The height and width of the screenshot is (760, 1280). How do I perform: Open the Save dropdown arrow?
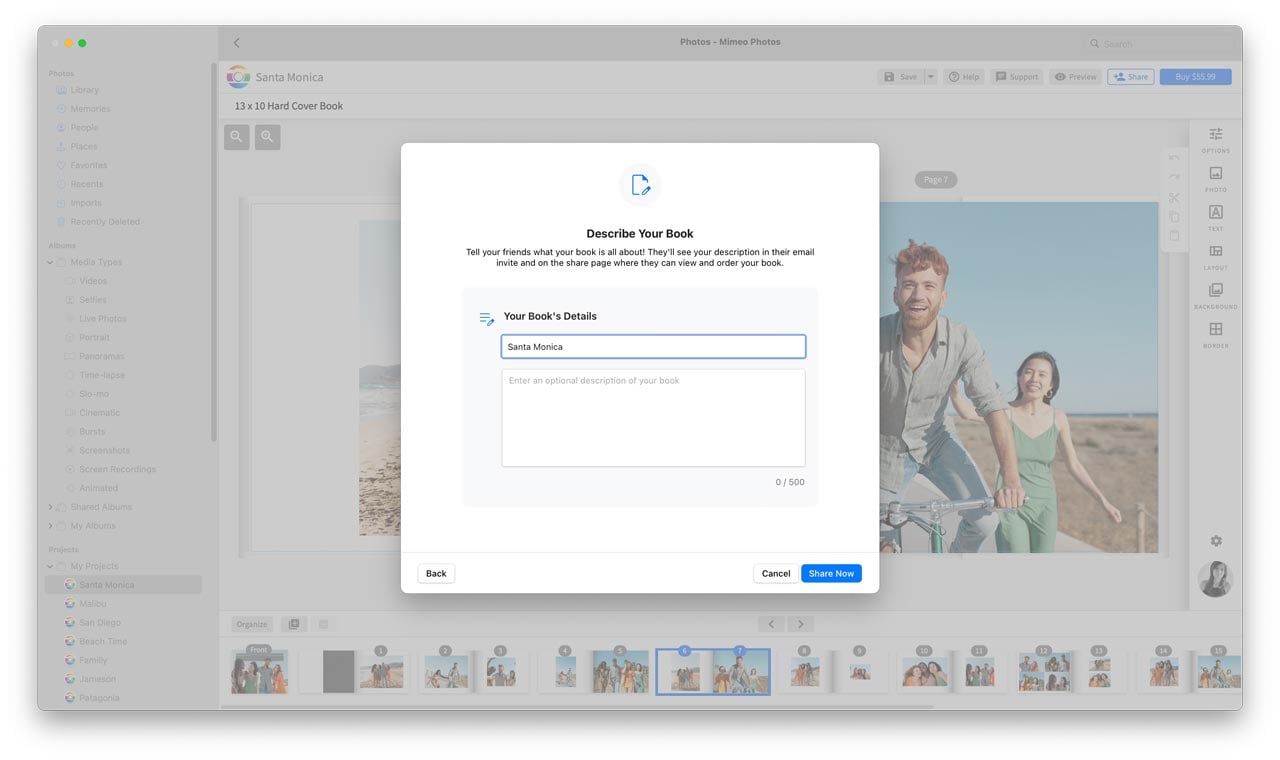tap(930, 76)
